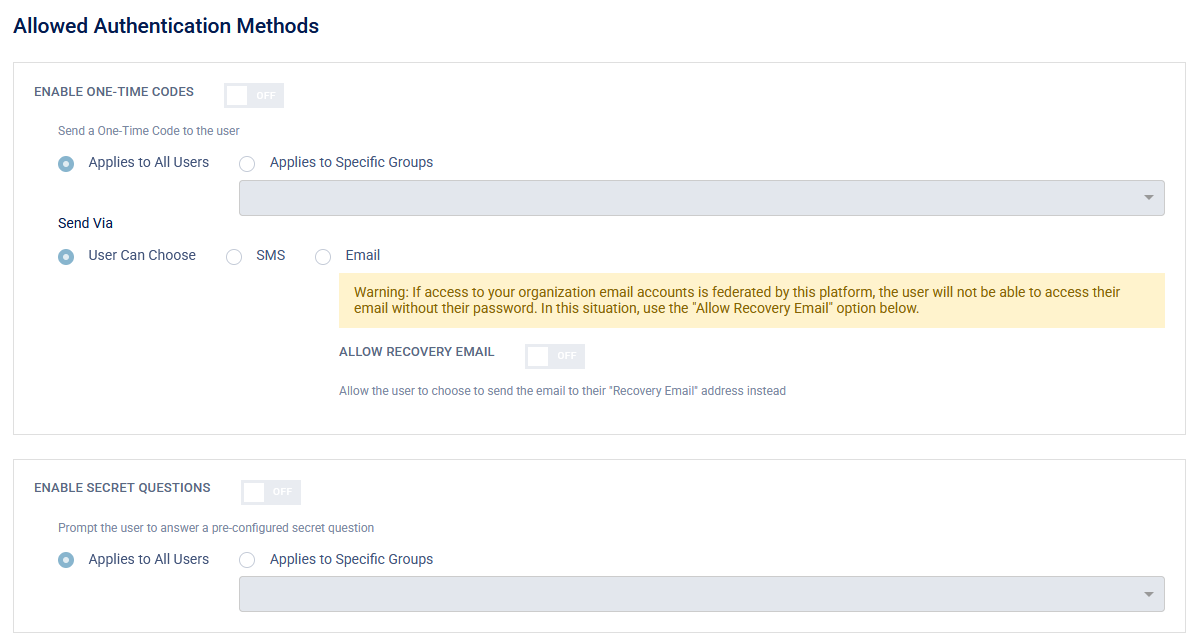The image size is (1196, 640).
Task: Toggle the Allow Recovery Email switch
Action: pyautogui.click(x=555, y=356)
